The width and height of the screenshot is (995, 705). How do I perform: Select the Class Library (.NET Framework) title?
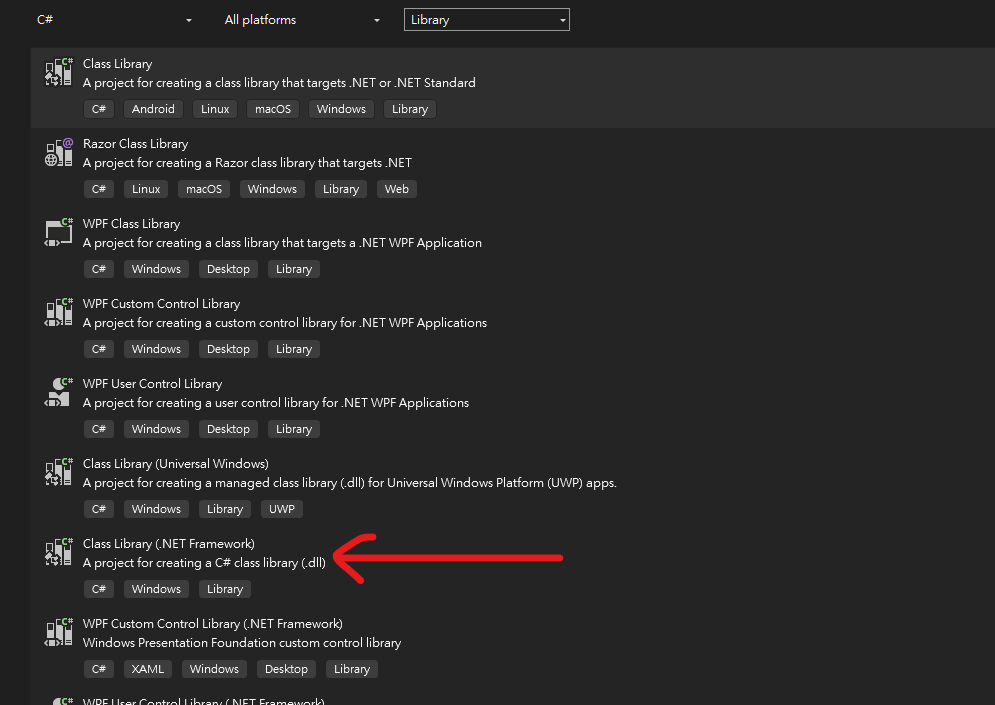tap(168, 544)
